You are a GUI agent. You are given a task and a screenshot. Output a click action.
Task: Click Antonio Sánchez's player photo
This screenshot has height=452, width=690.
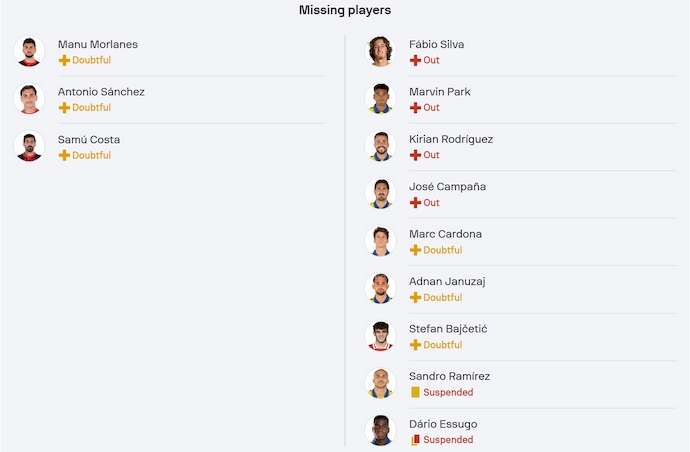(x=29, y=99)
